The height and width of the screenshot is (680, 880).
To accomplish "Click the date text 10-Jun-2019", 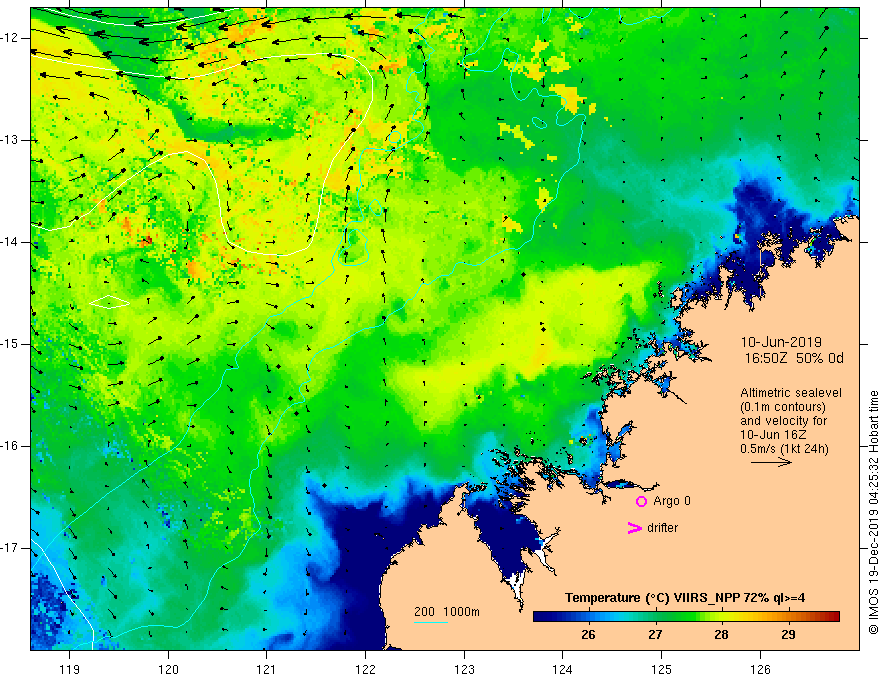I will point(781,342).
